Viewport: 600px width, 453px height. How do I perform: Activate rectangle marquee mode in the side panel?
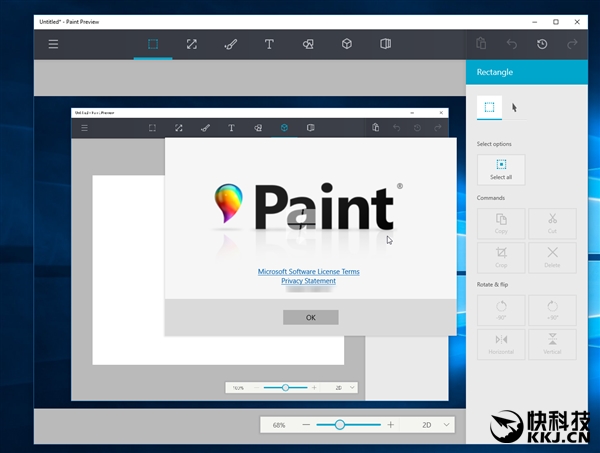(489, 107)
